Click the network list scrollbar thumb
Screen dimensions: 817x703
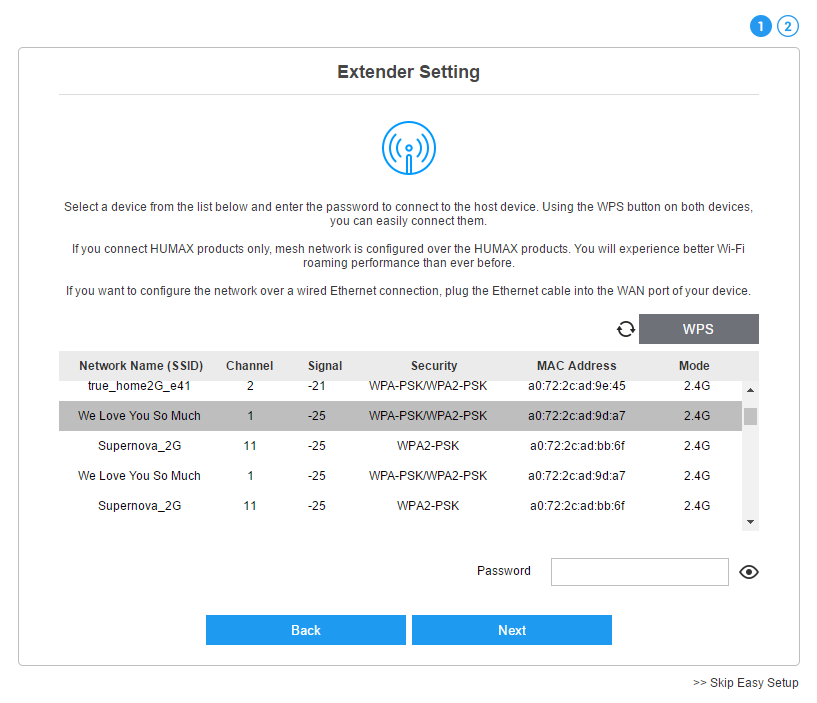(750, 416)
